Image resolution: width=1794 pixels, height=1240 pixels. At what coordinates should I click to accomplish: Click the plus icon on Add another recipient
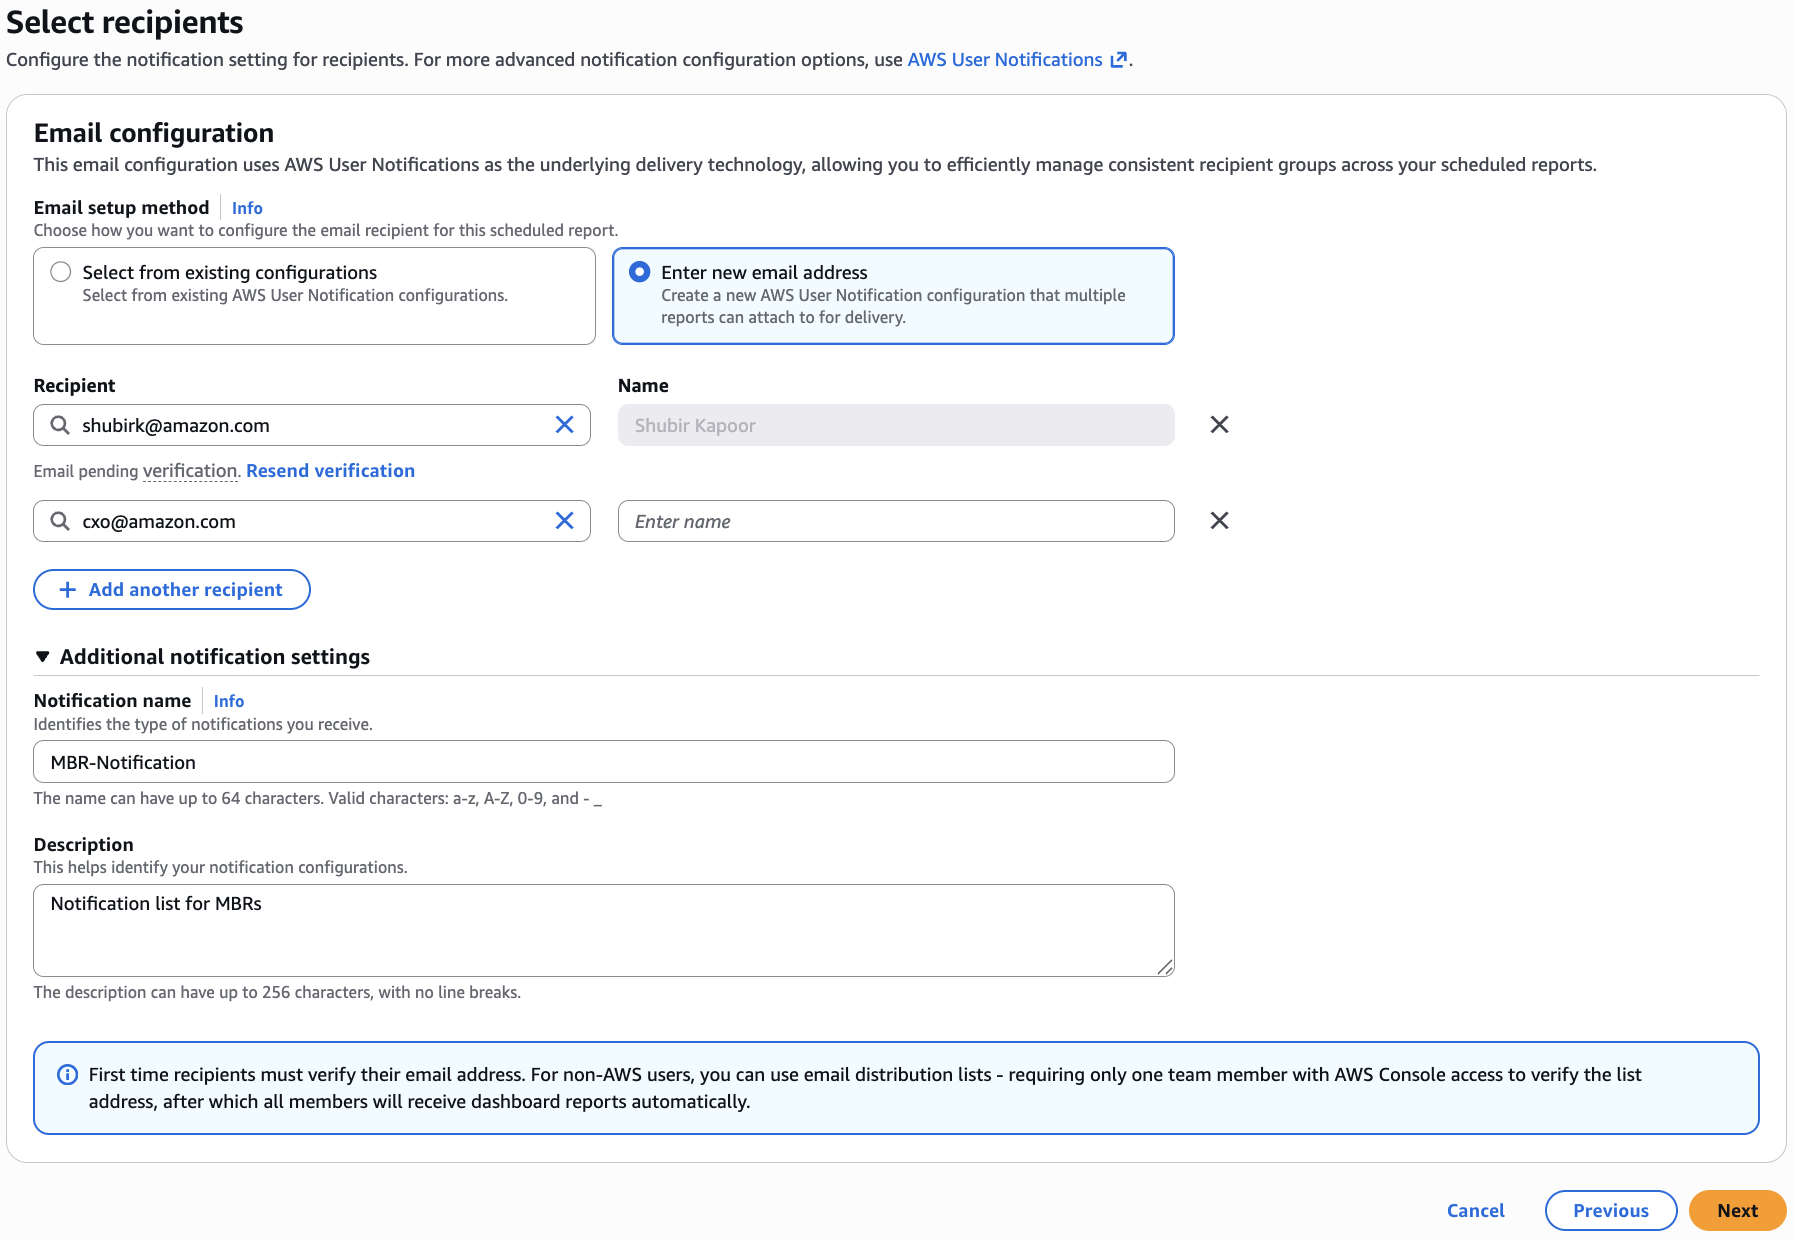point(67,589)
